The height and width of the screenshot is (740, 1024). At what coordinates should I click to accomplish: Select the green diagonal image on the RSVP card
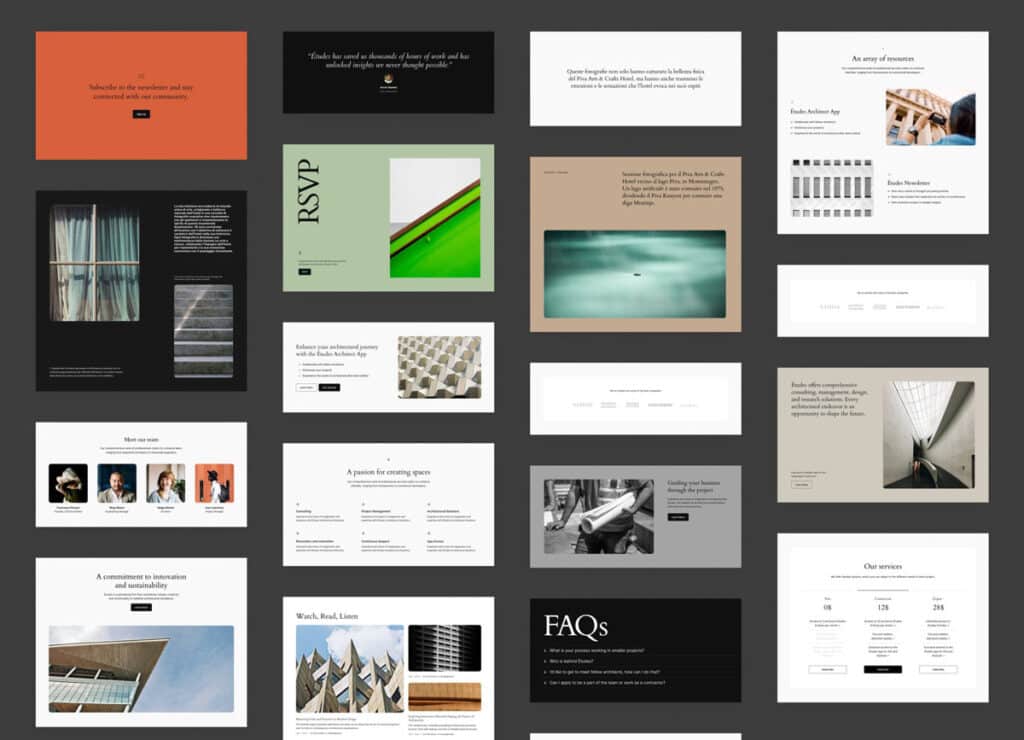tap(434, 217)
